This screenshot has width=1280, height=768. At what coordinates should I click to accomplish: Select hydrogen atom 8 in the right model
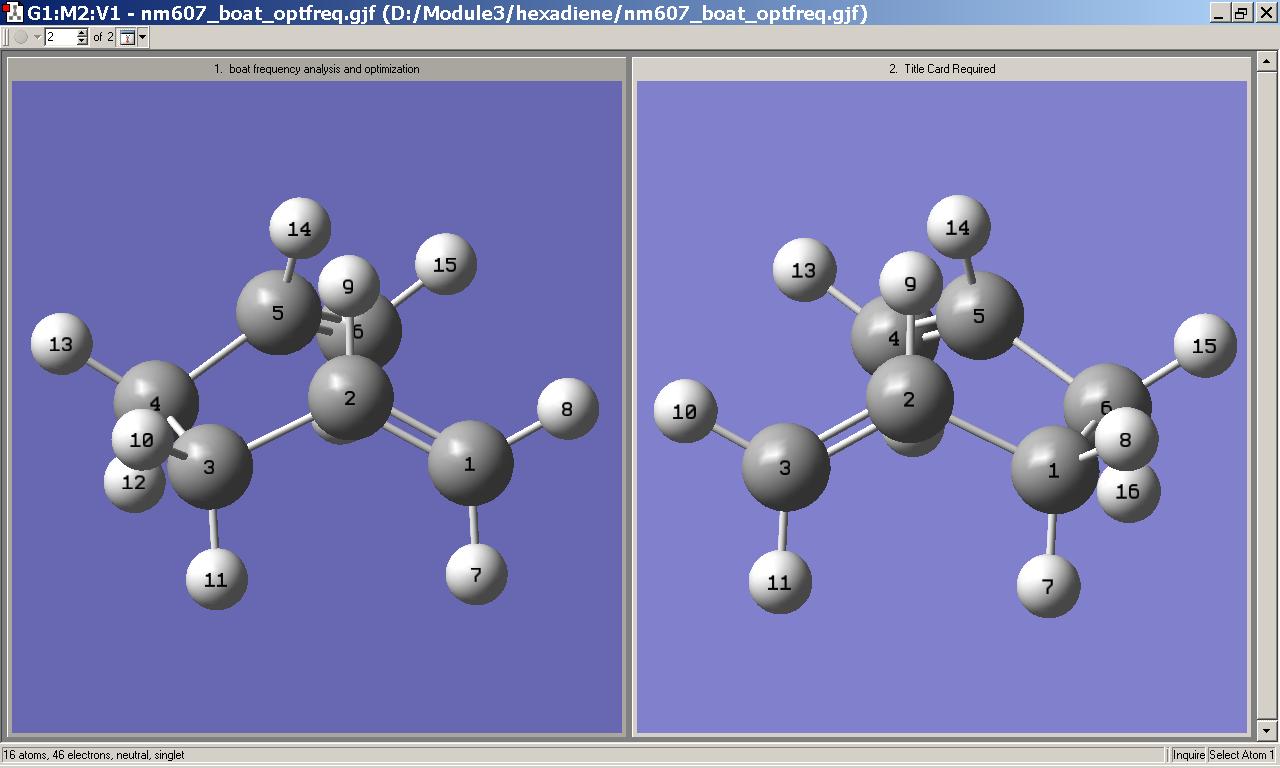pos(1126,439)
